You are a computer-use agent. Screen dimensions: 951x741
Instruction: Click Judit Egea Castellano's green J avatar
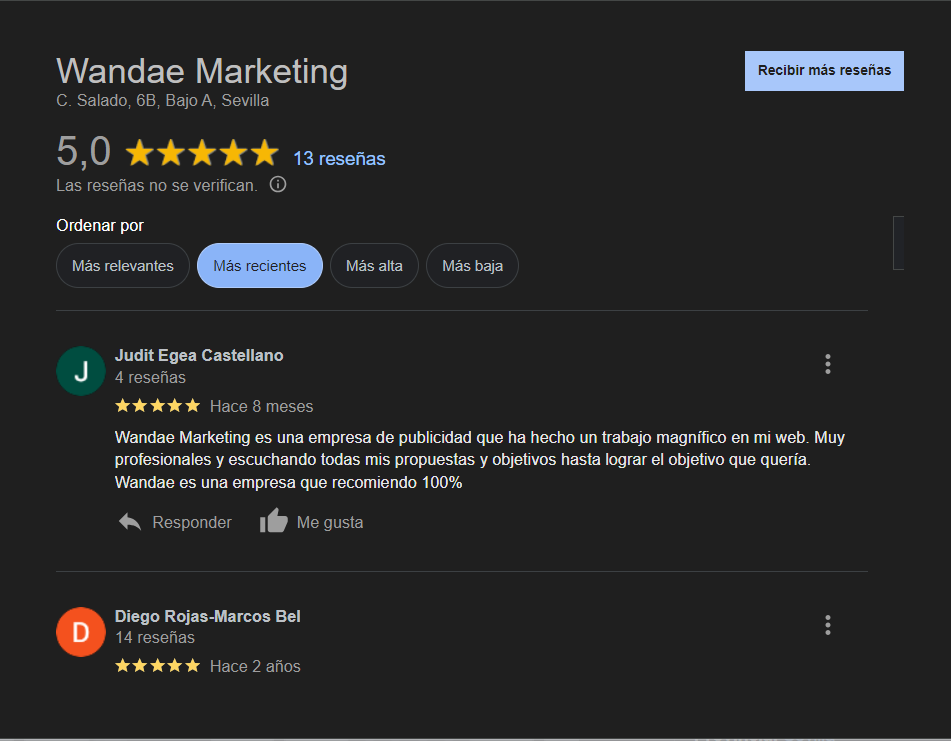pyautogui.click(x=81, y=371)
